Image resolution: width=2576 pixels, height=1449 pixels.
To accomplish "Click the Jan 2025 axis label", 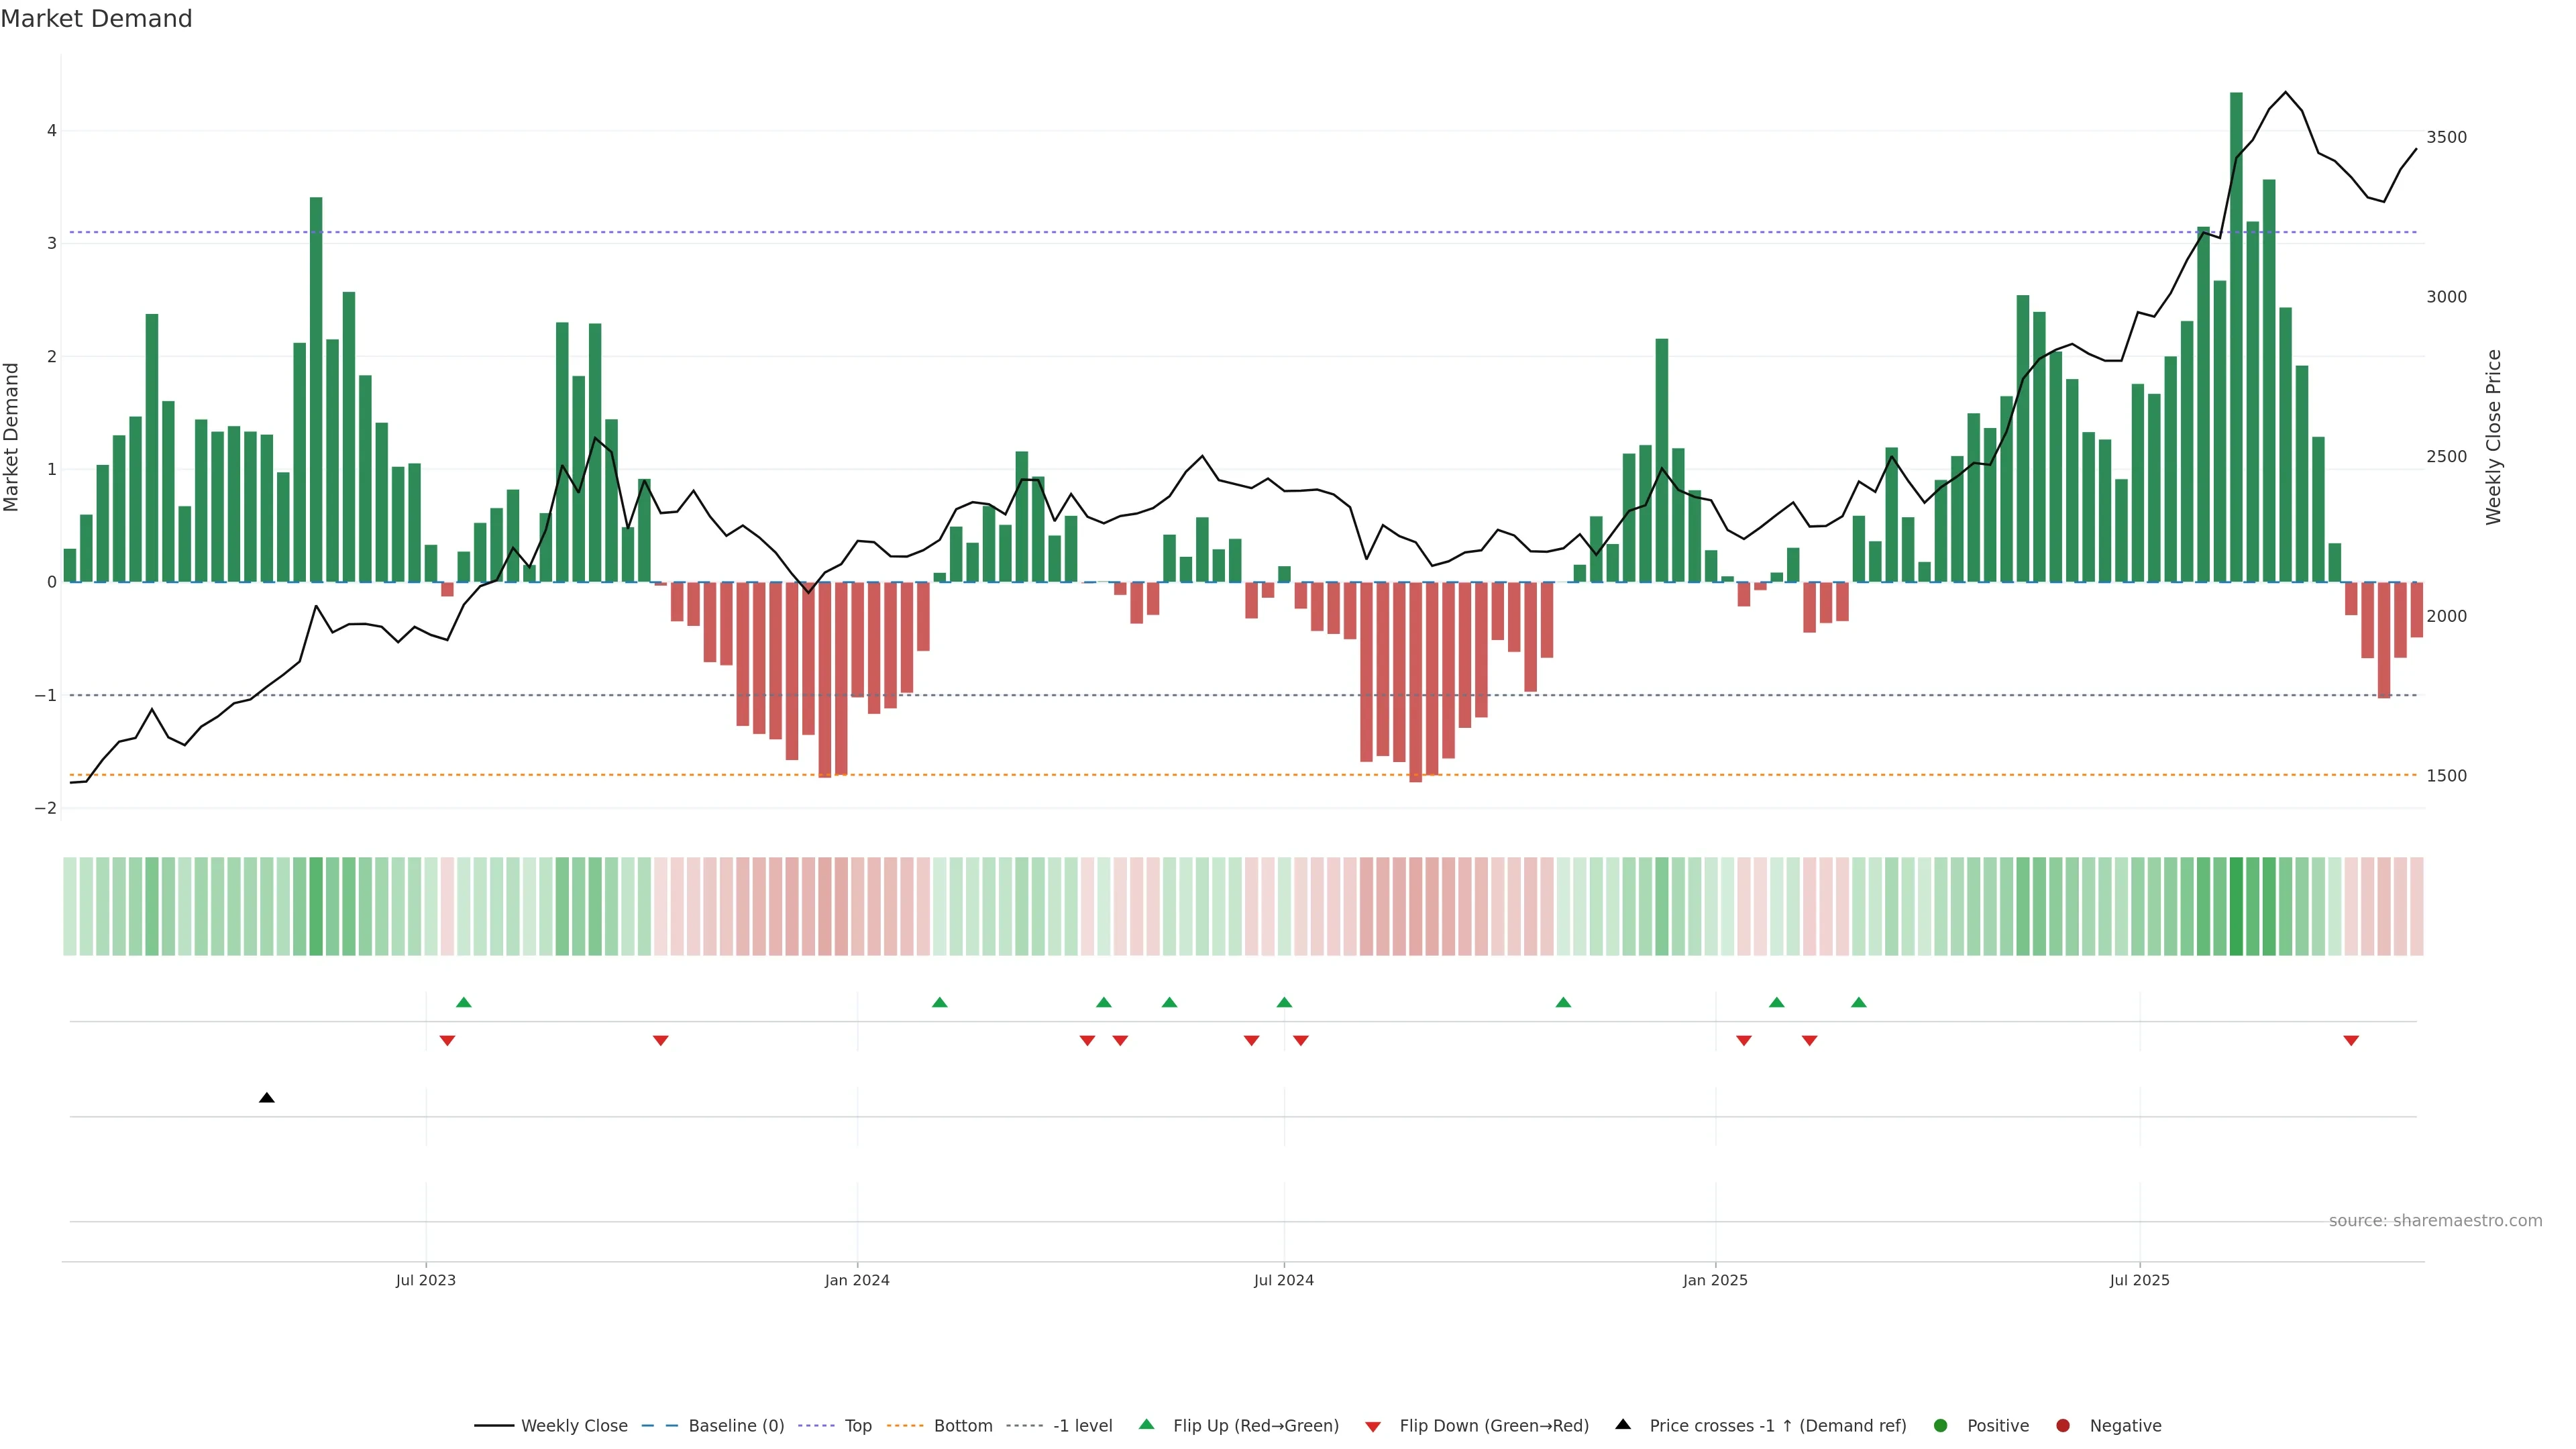I will [x=1715, y=1280].
